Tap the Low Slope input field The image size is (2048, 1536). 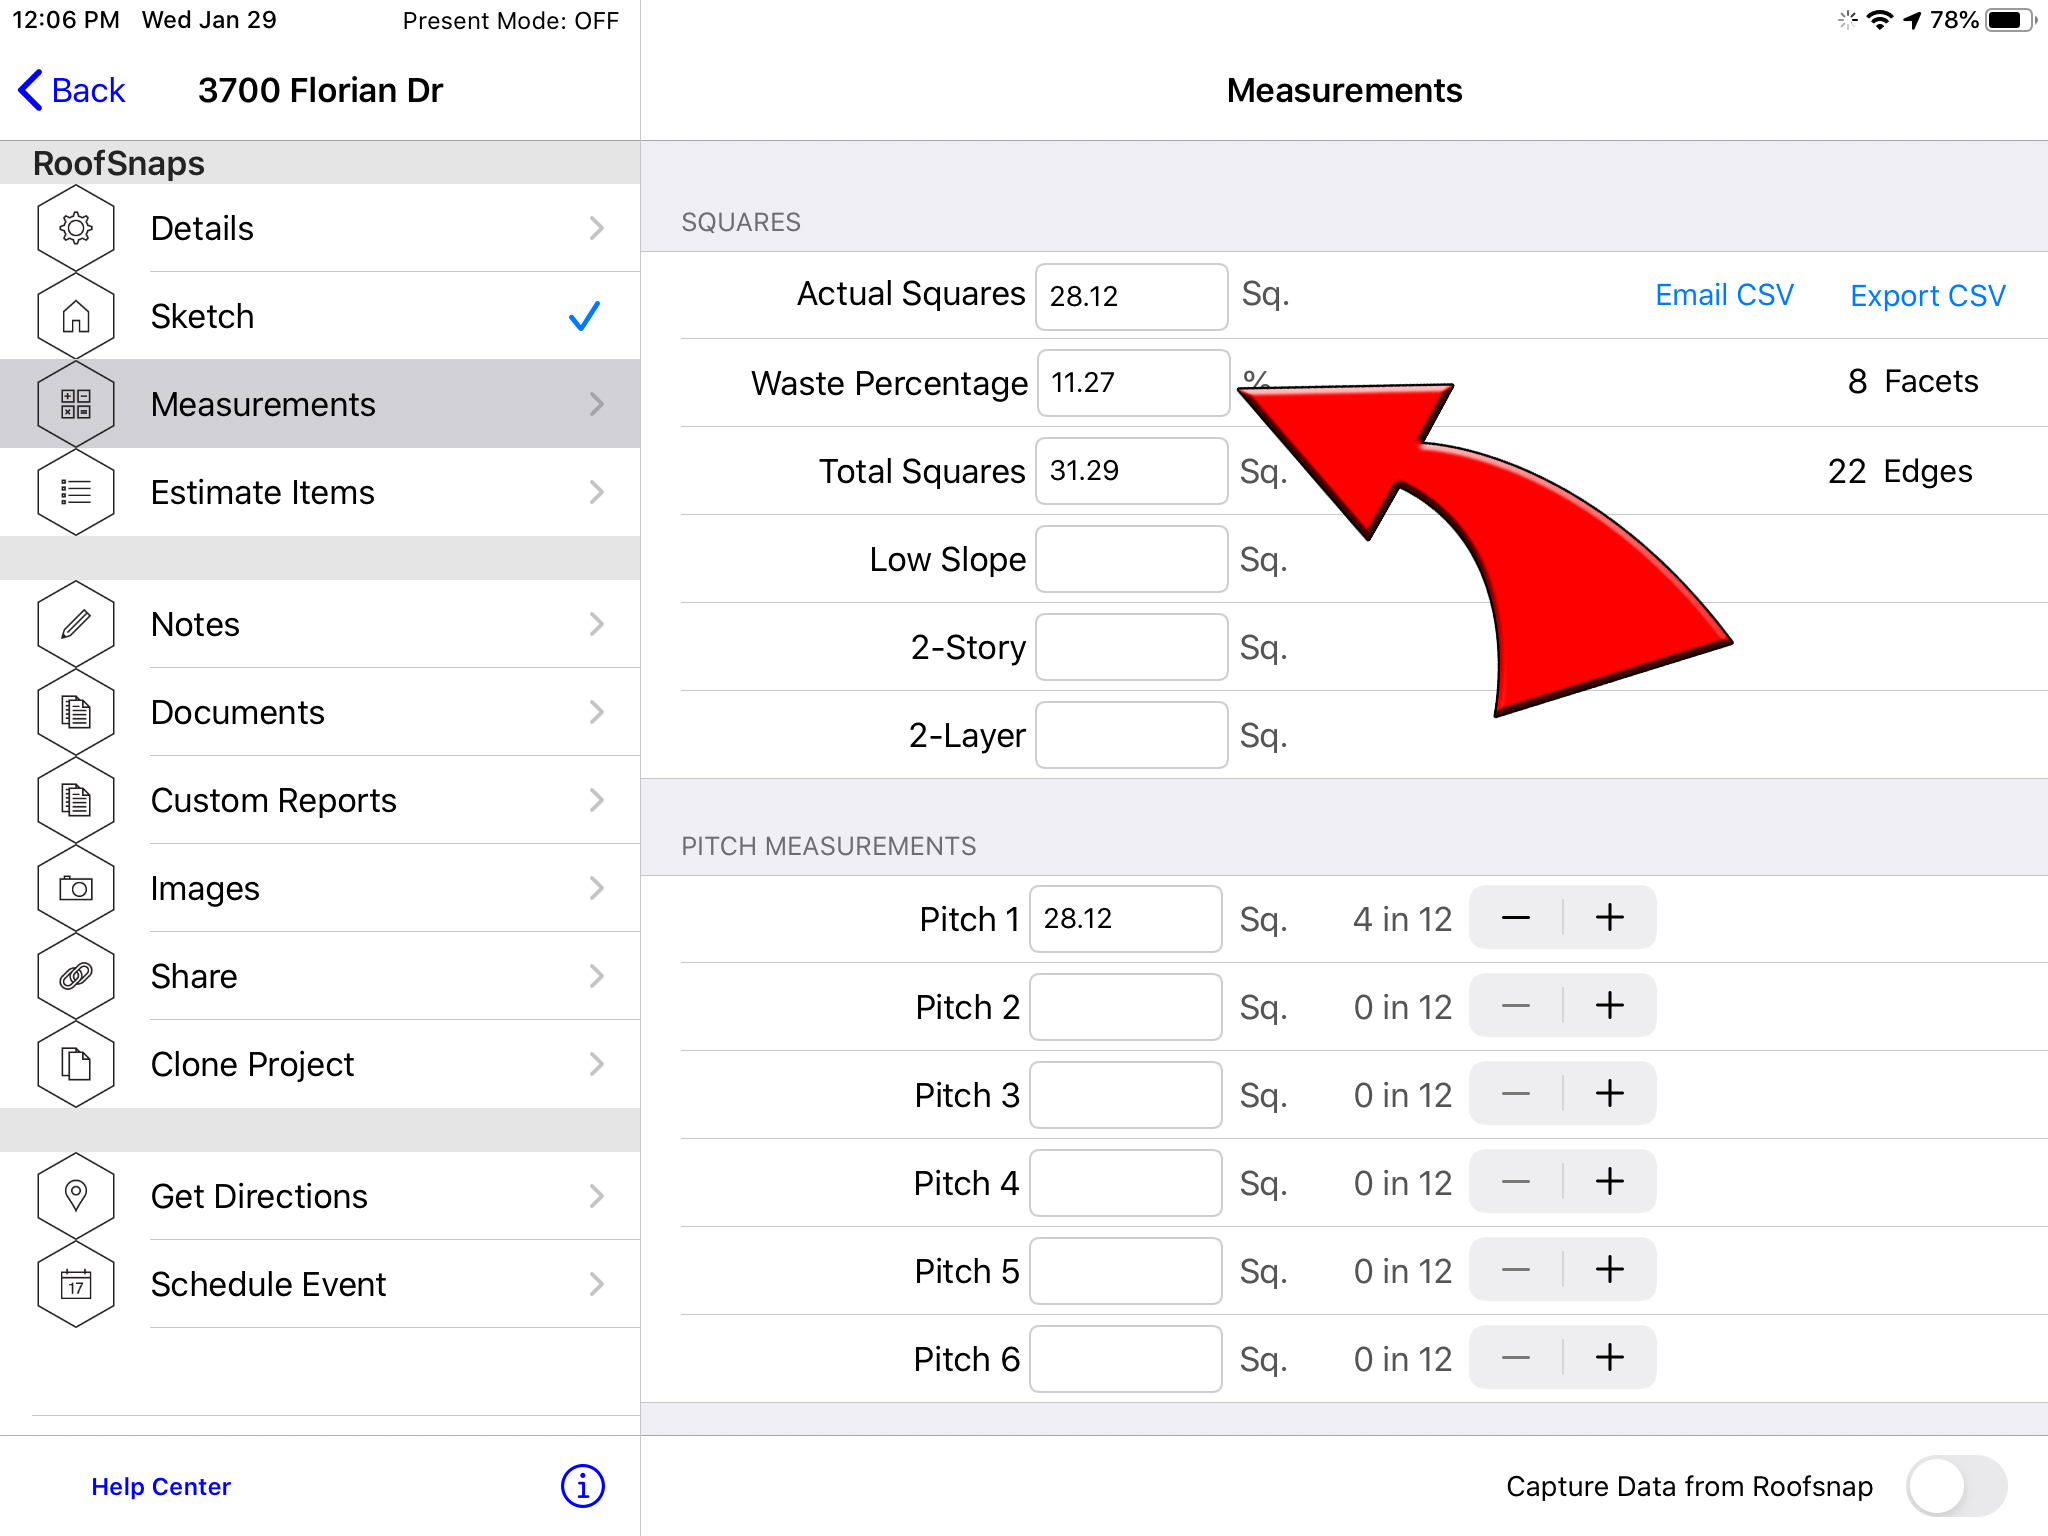pyautogui.click(x=1131, y=559)
